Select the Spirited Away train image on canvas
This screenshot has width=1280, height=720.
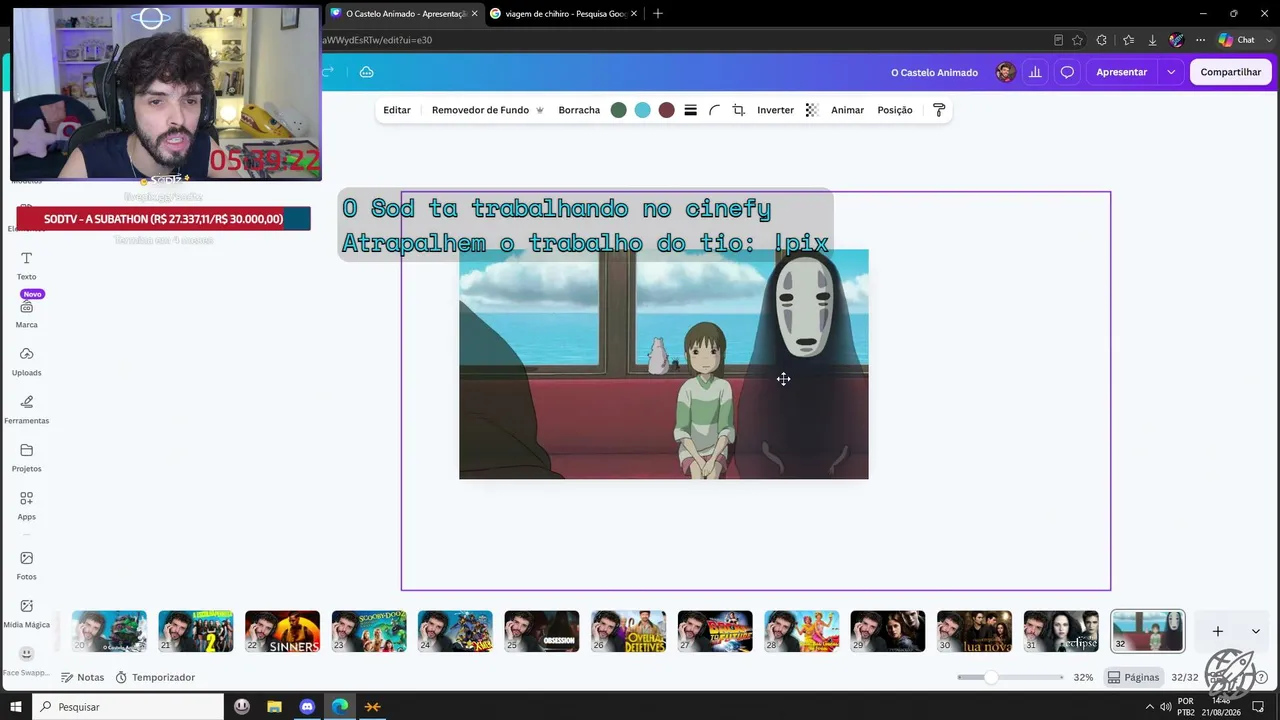664,364
